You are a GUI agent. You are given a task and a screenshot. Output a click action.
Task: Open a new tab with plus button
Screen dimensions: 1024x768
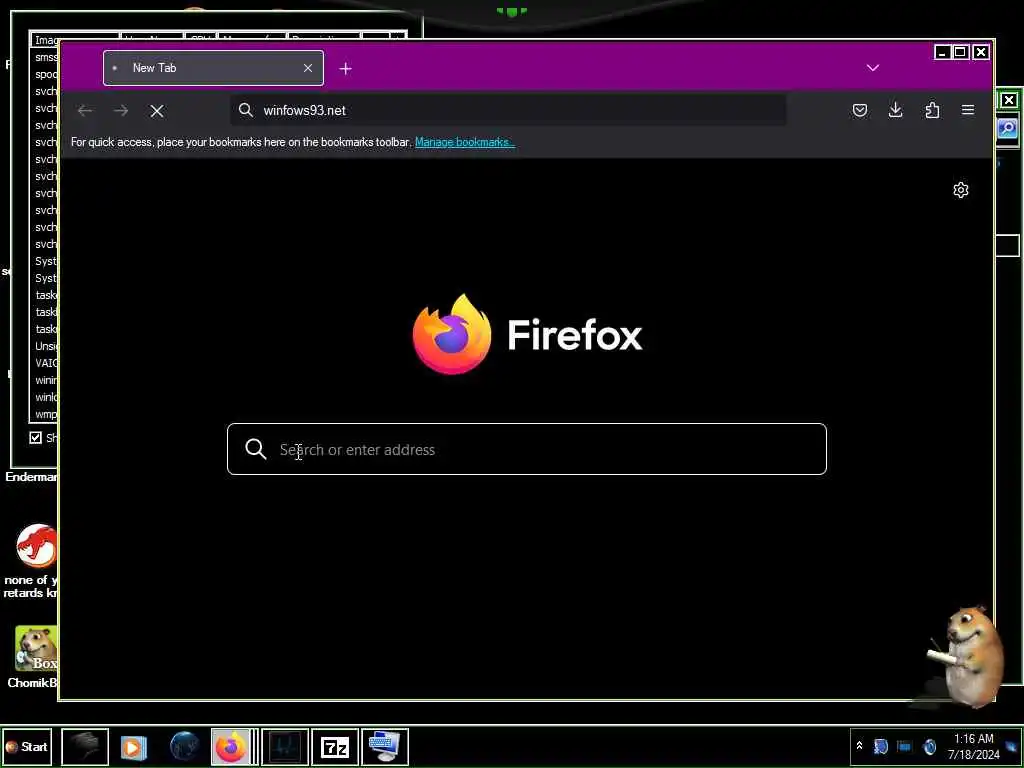tap(345, 68)
